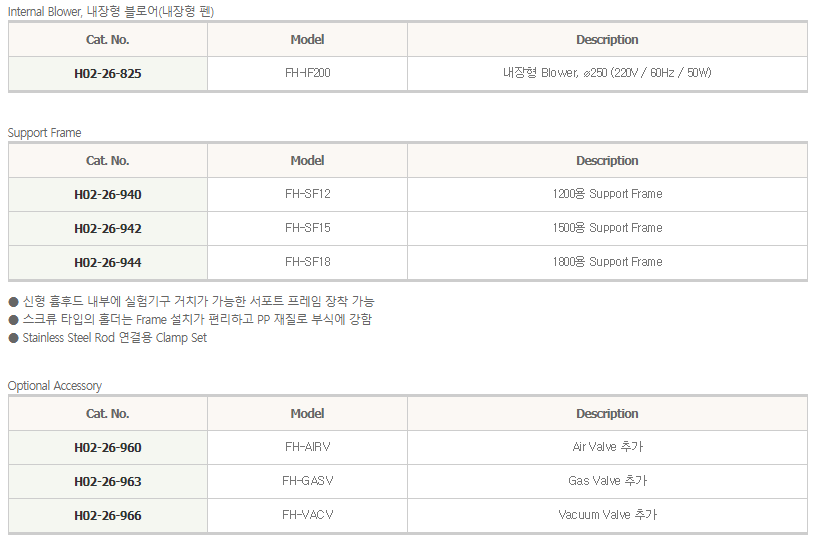Click the Support Frame section heading

[x=45, y=133]
